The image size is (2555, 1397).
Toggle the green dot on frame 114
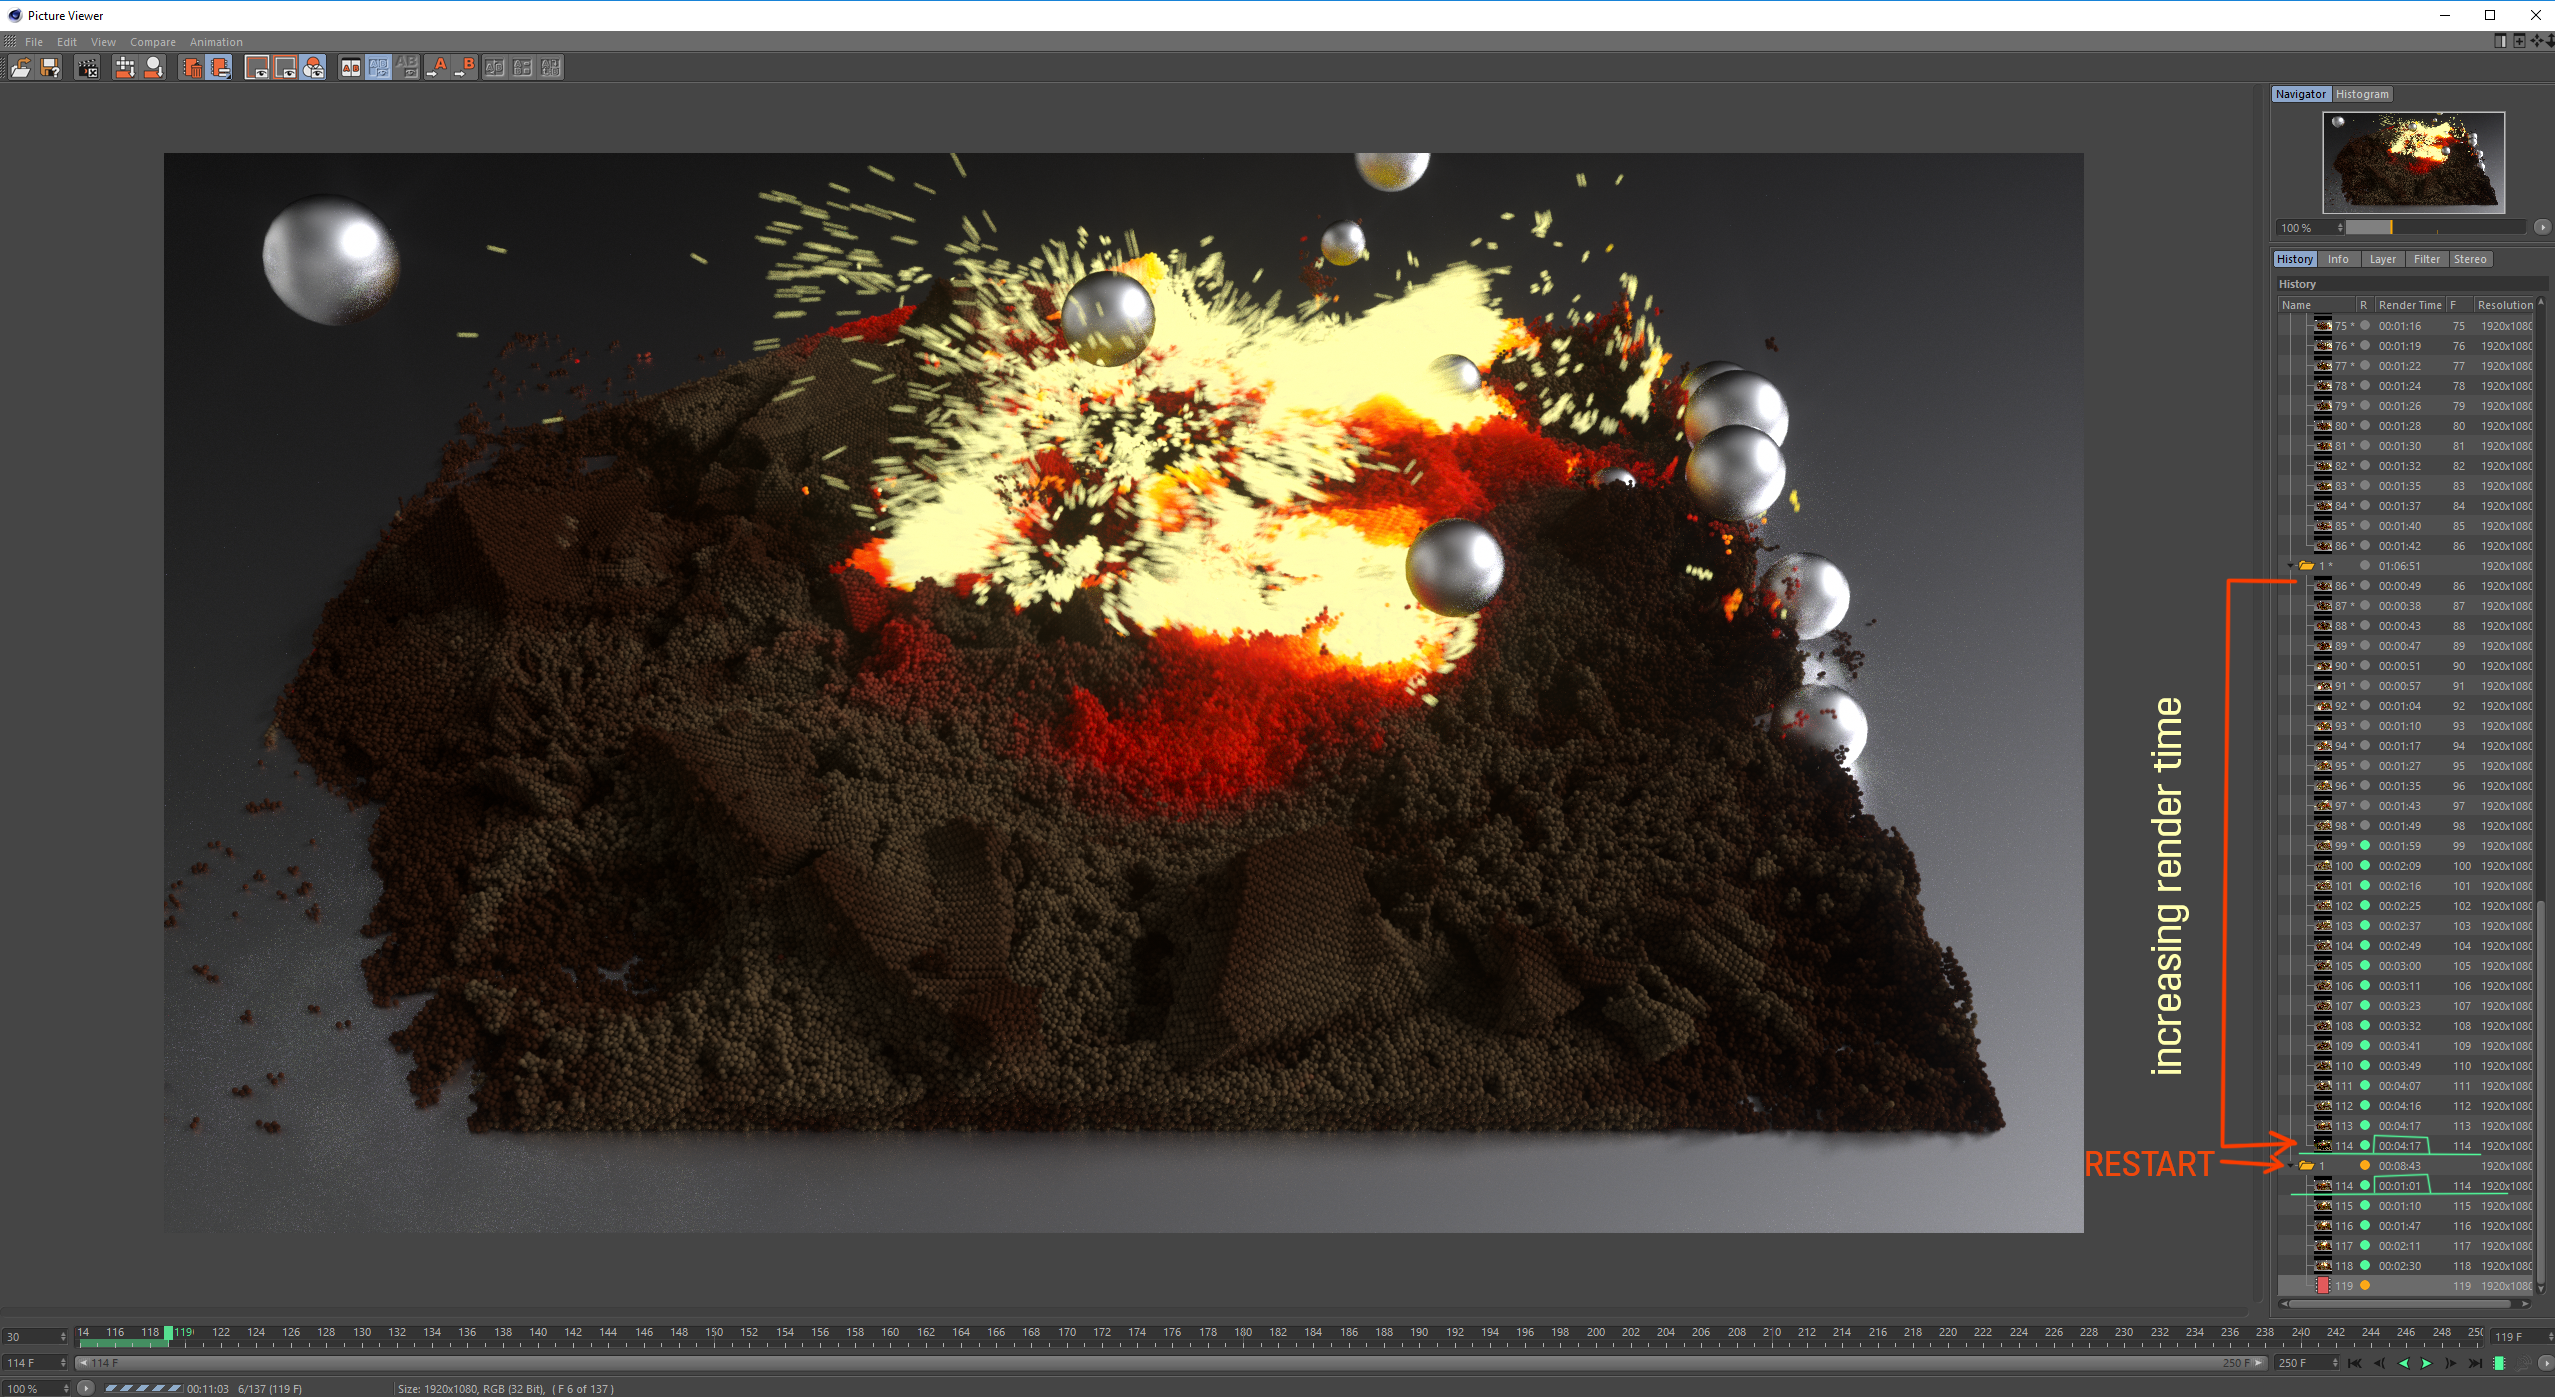[2365, 1146]
